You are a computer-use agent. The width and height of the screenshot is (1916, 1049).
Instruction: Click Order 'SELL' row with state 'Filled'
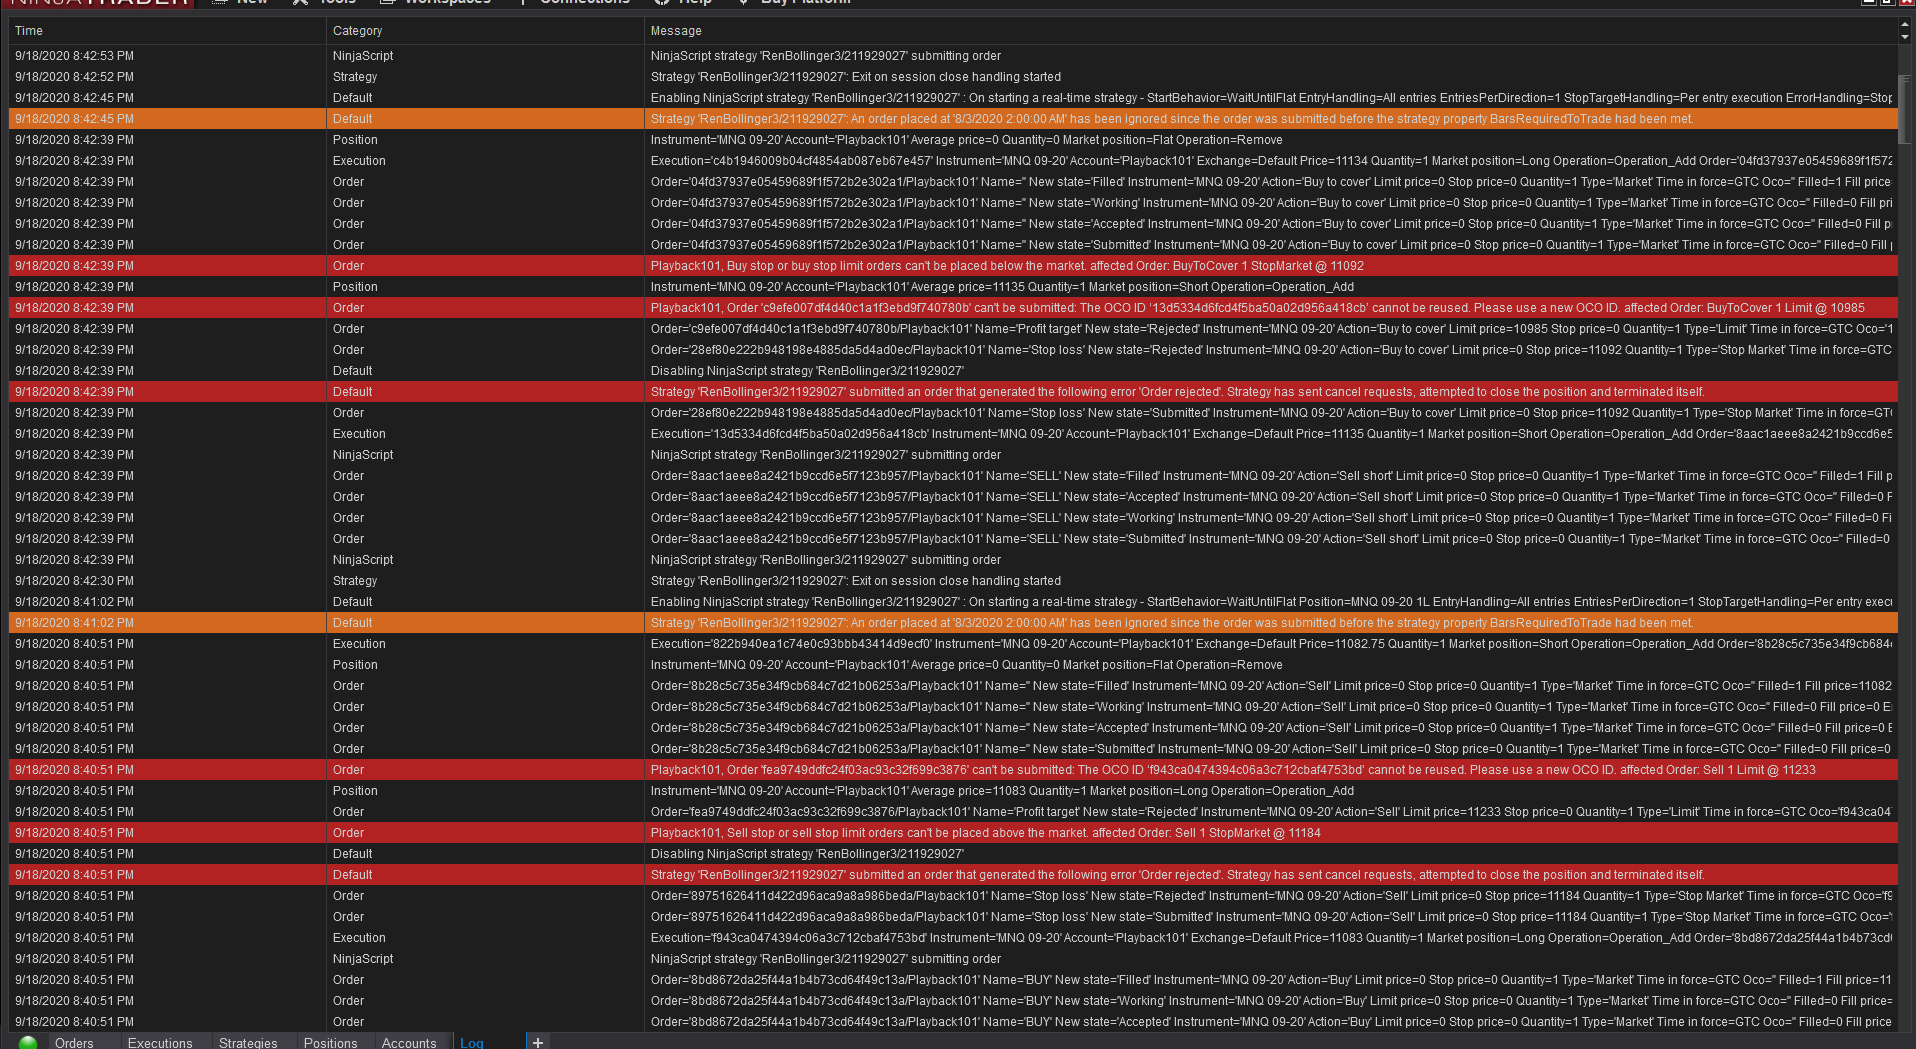pyautogui.click(x=953, y=476)
